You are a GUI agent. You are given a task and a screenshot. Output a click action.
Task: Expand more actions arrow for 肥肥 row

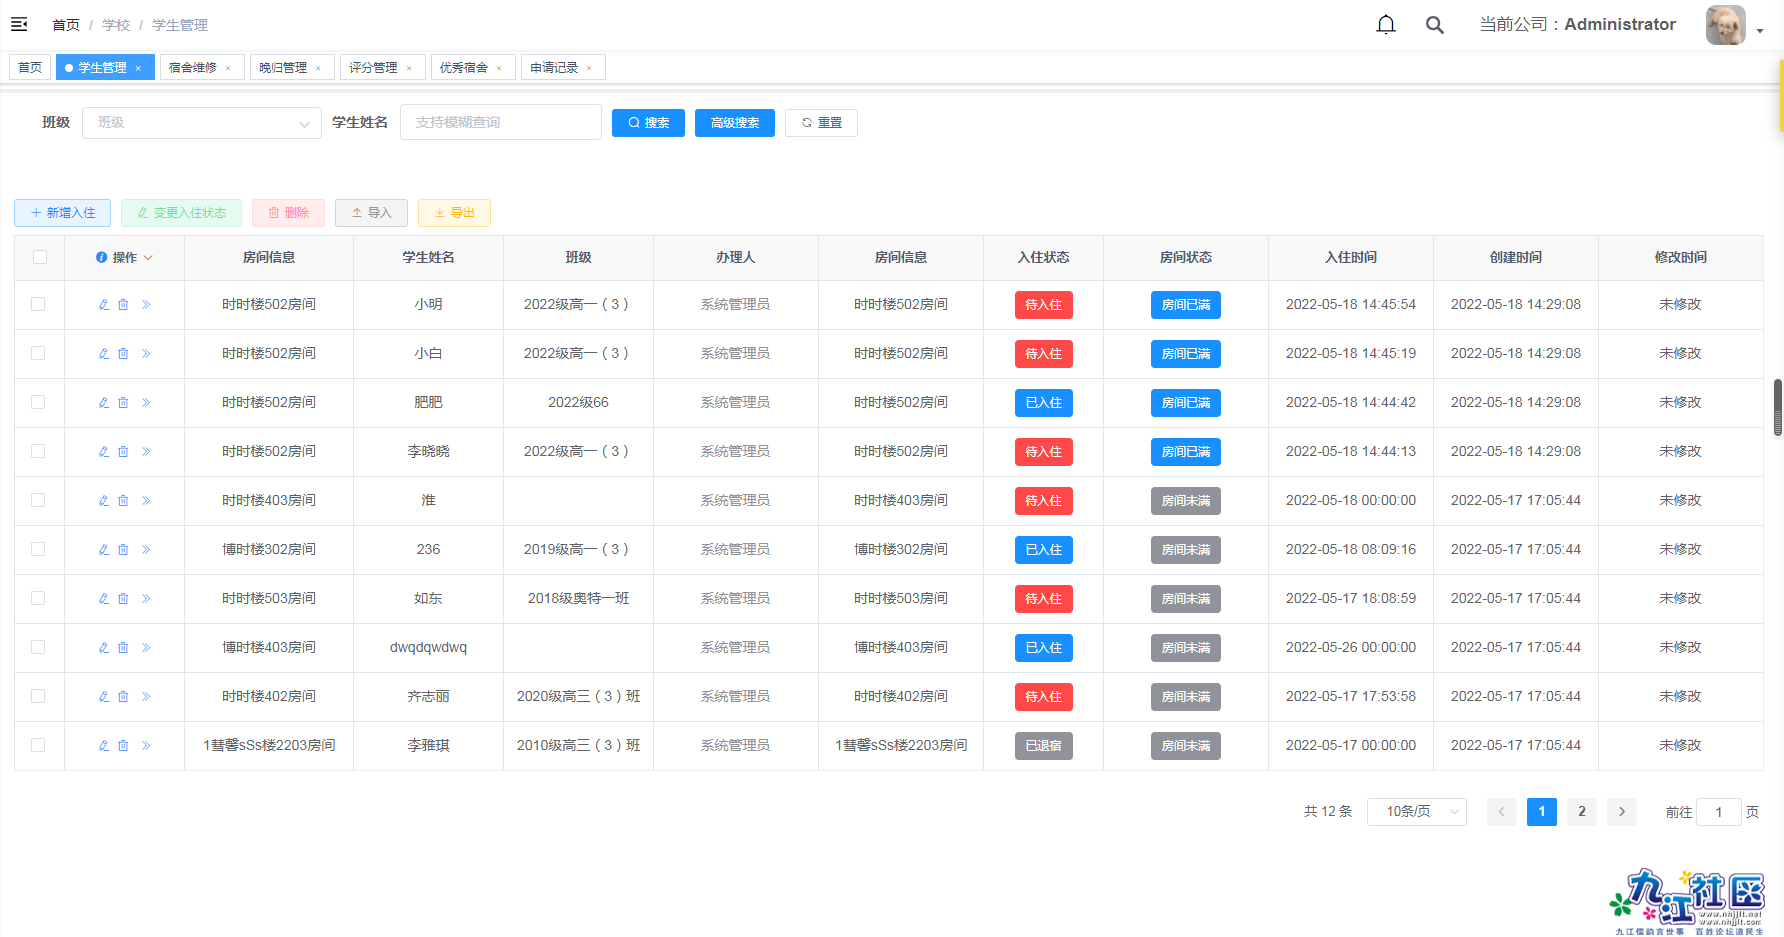point(146,403)
